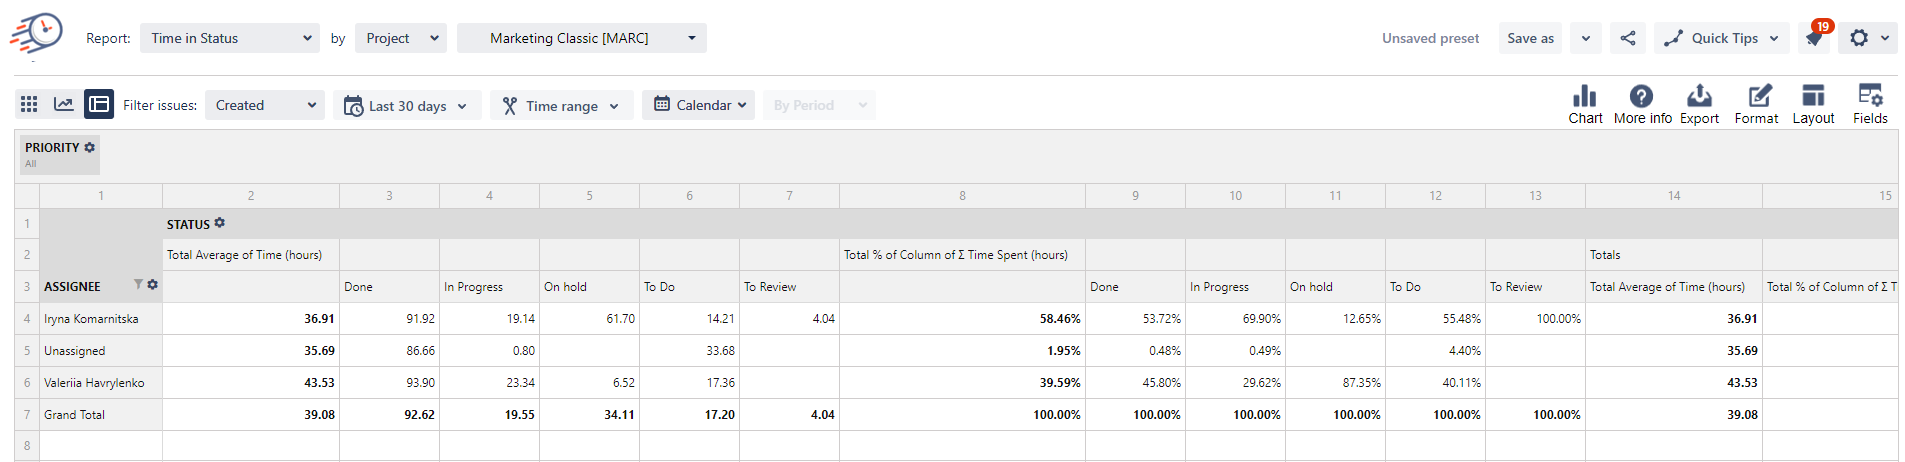Screen dimensions: 1905x462
Task: Open the Format tool
Action: tap(1757, 104)
